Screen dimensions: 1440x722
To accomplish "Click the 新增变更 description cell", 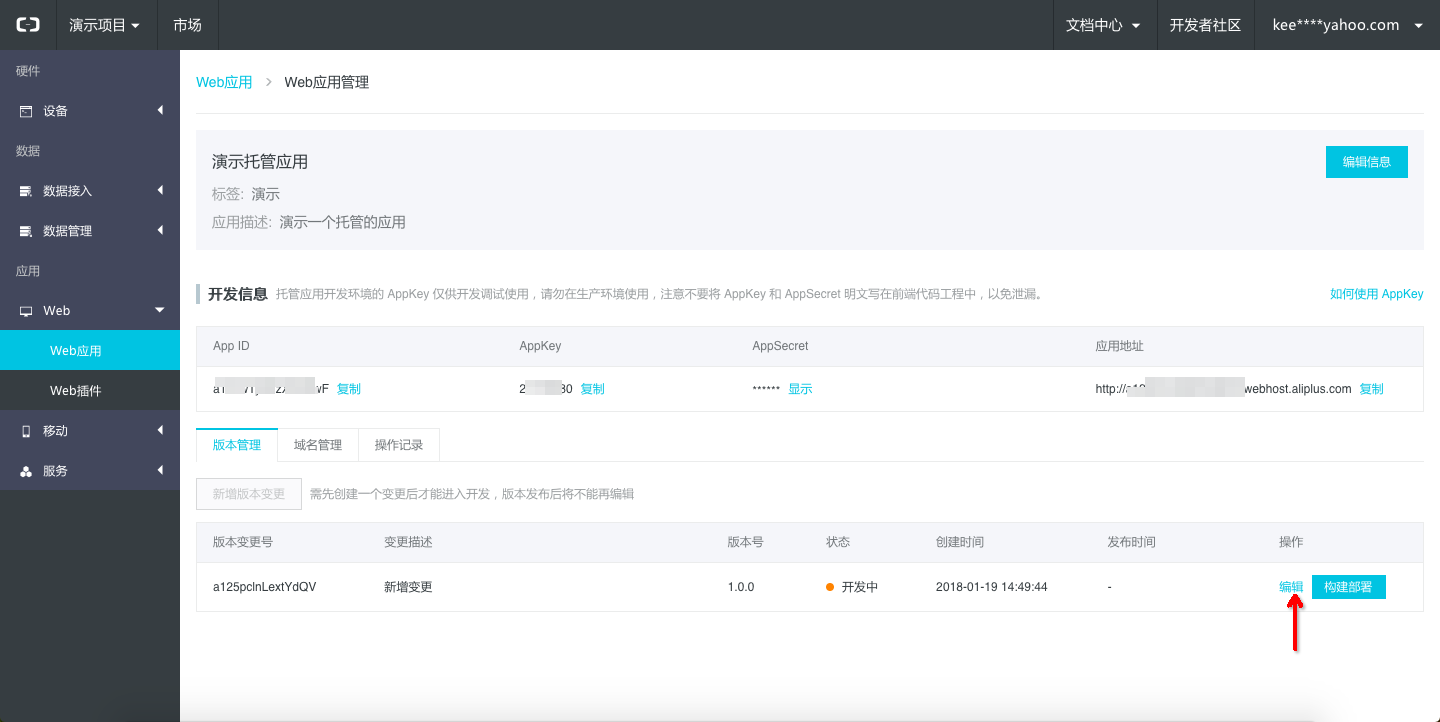I will point(408,587).
